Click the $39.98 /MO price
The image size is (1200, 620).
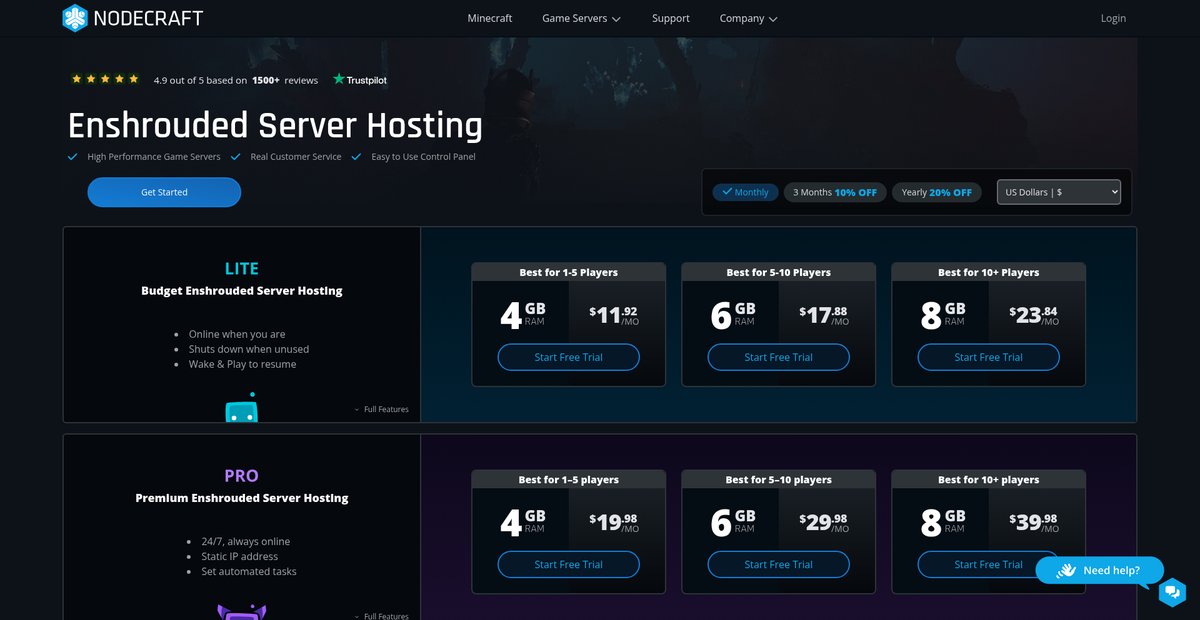pos(1034,522)
